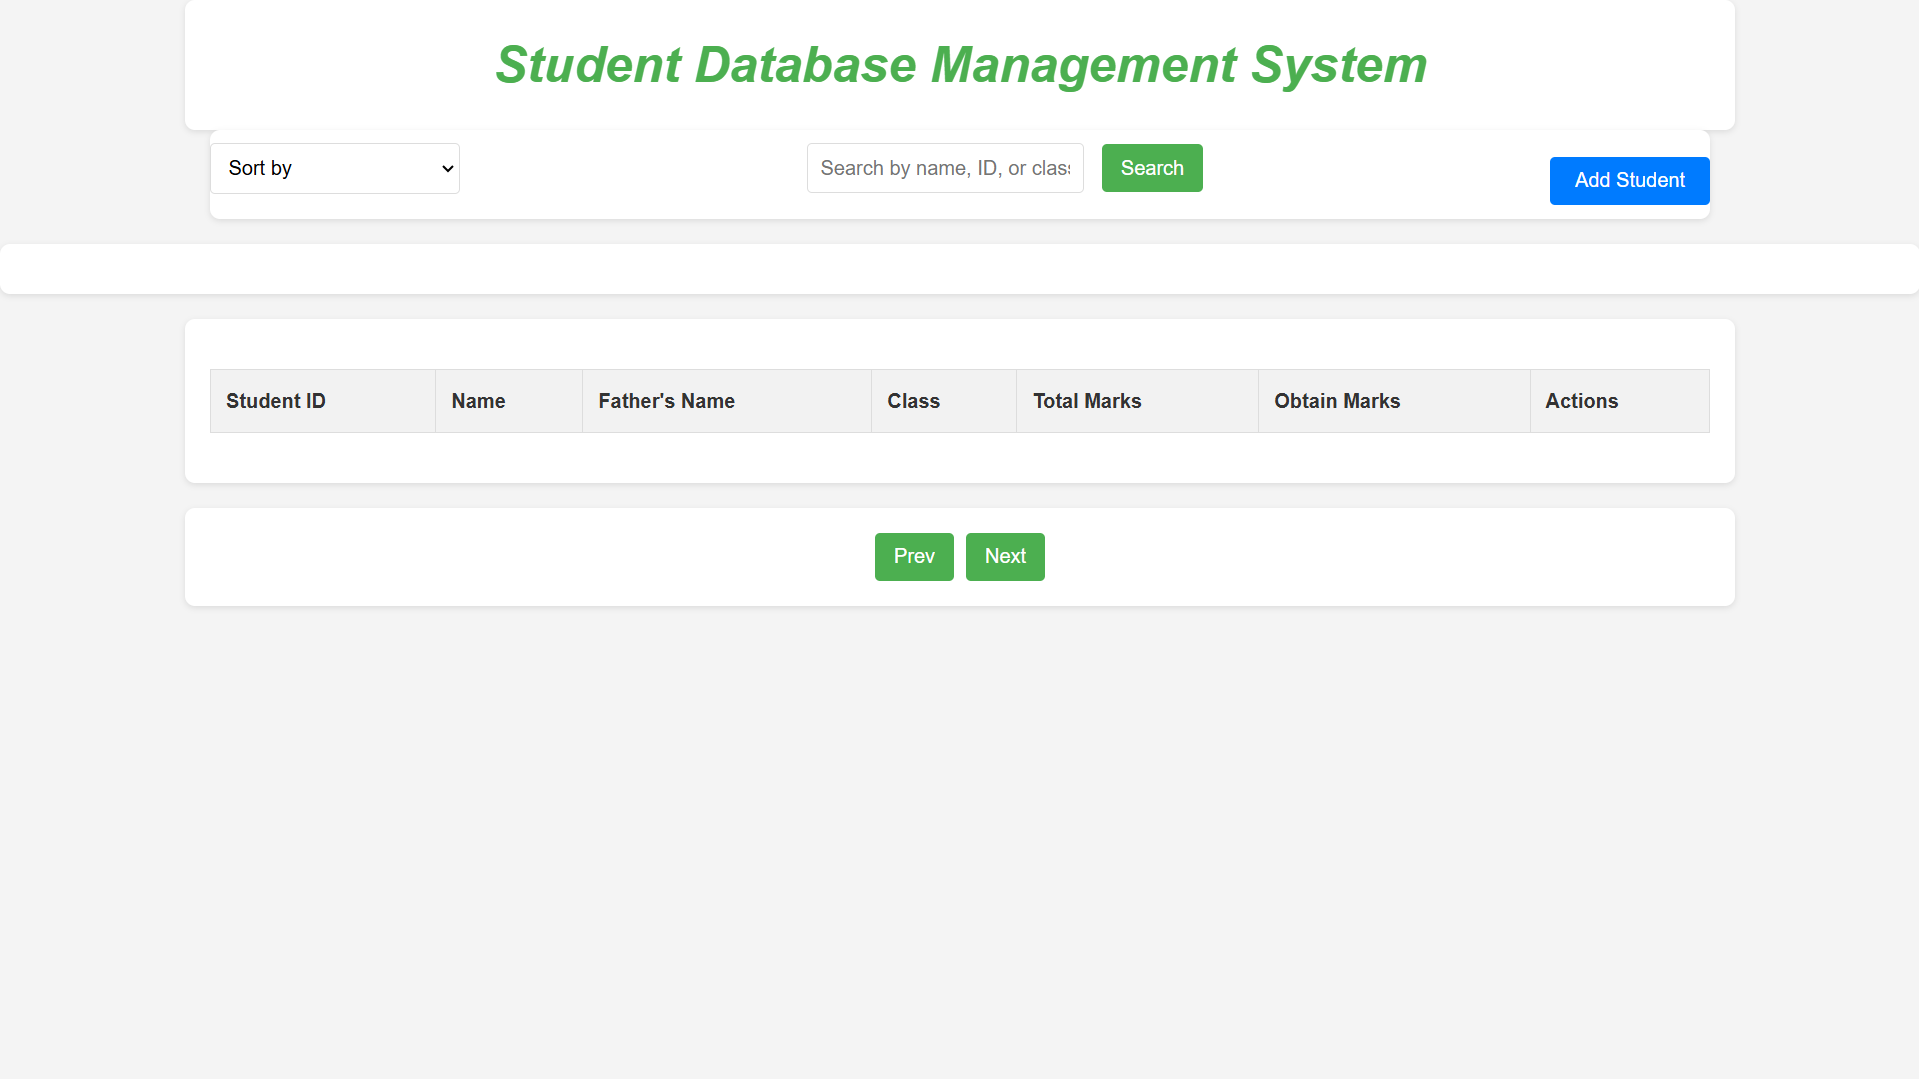This screenshot has height=1079, width=1919.
Task: Click the blue Add Student button
Action: click(1629, 181)
